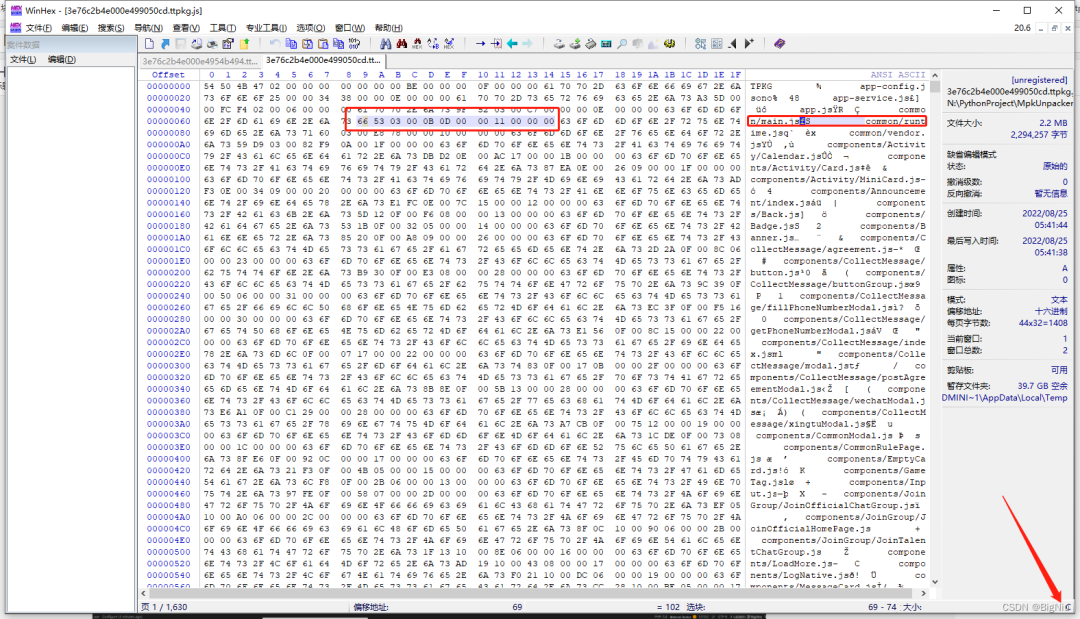
Task: Open the 工具(T) menu
Action: click(x=222, y=28)
